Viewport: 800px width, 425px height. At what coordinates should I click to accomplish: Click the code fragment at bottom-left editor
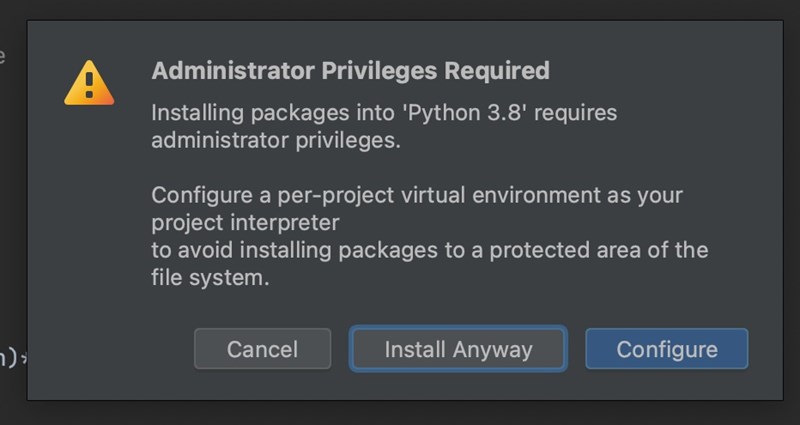[12, 357]
